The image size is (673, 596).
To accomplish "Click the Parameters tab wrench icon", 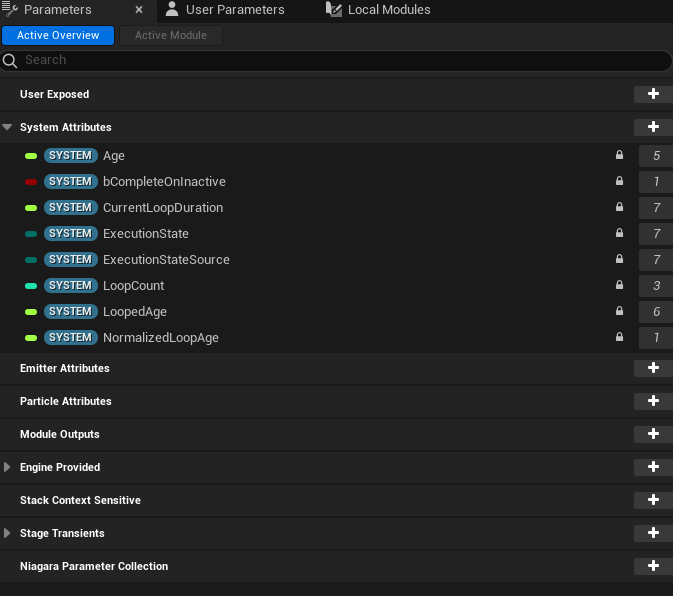I will click(9, 9).
